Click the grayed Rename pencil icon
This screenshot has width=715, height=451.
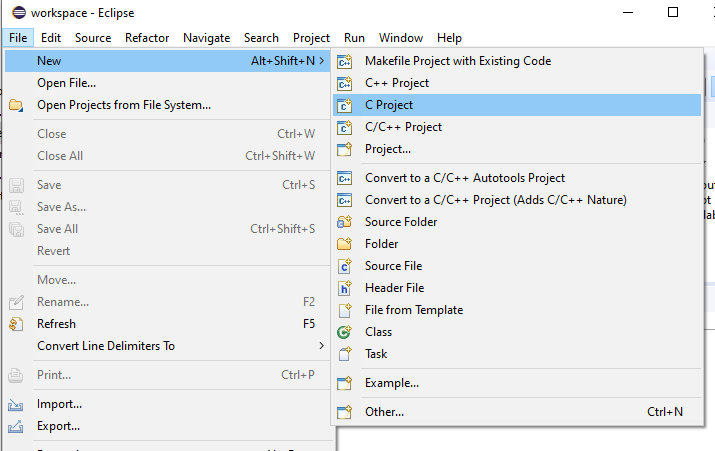[x=16, y=302]
